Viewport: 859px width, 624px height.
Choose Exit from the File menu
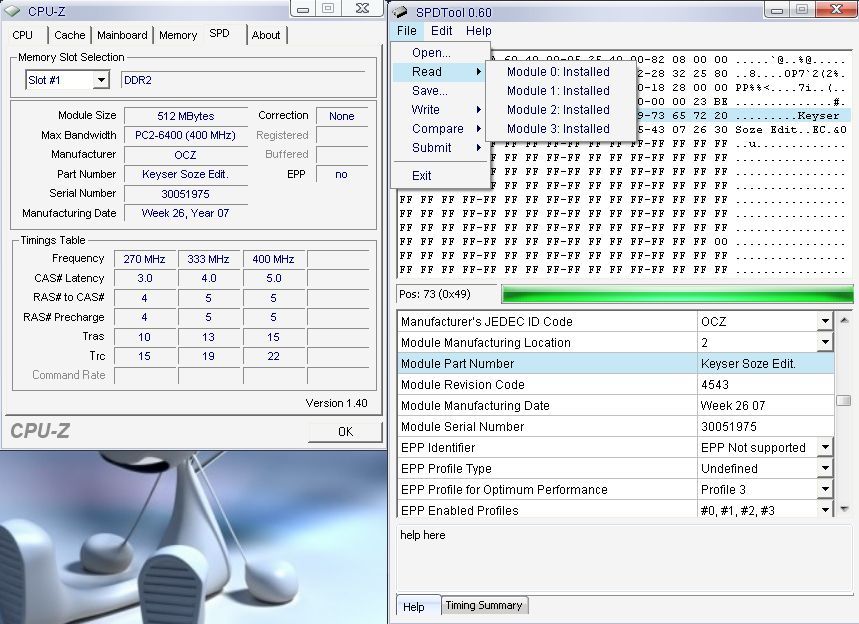pos(440,176)
